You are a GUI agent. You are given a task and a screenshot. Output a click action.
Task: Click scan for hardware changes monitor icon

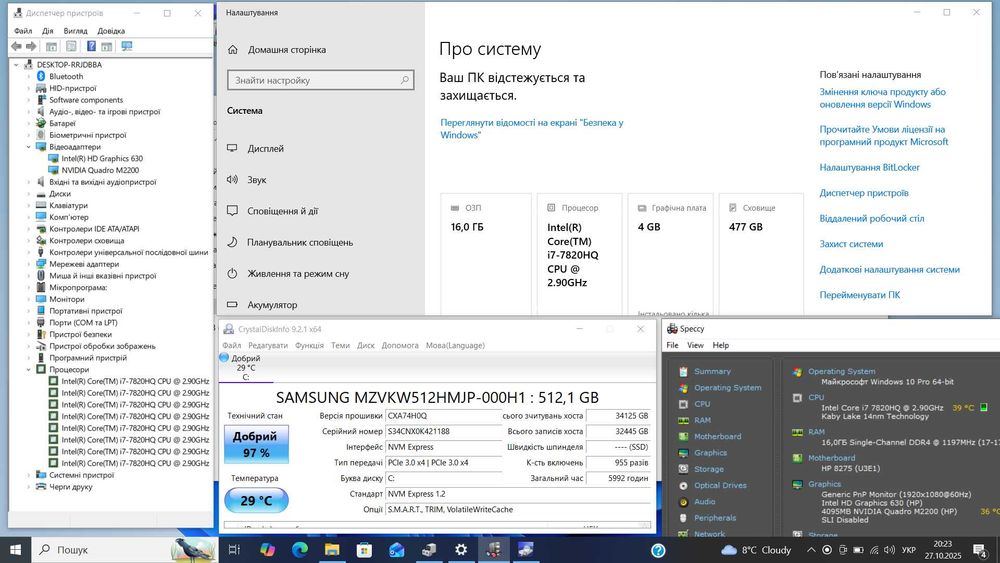point(127,47)
